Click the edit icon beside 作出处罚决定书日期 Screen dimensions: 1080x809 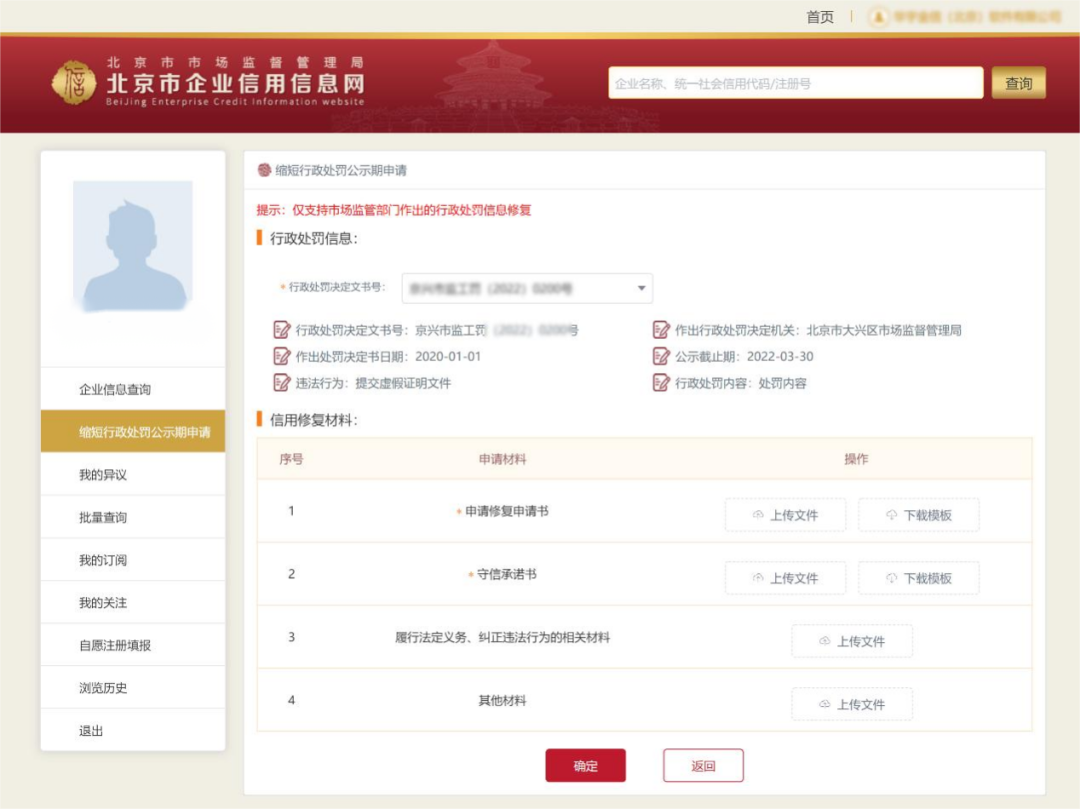coord(281,356)
